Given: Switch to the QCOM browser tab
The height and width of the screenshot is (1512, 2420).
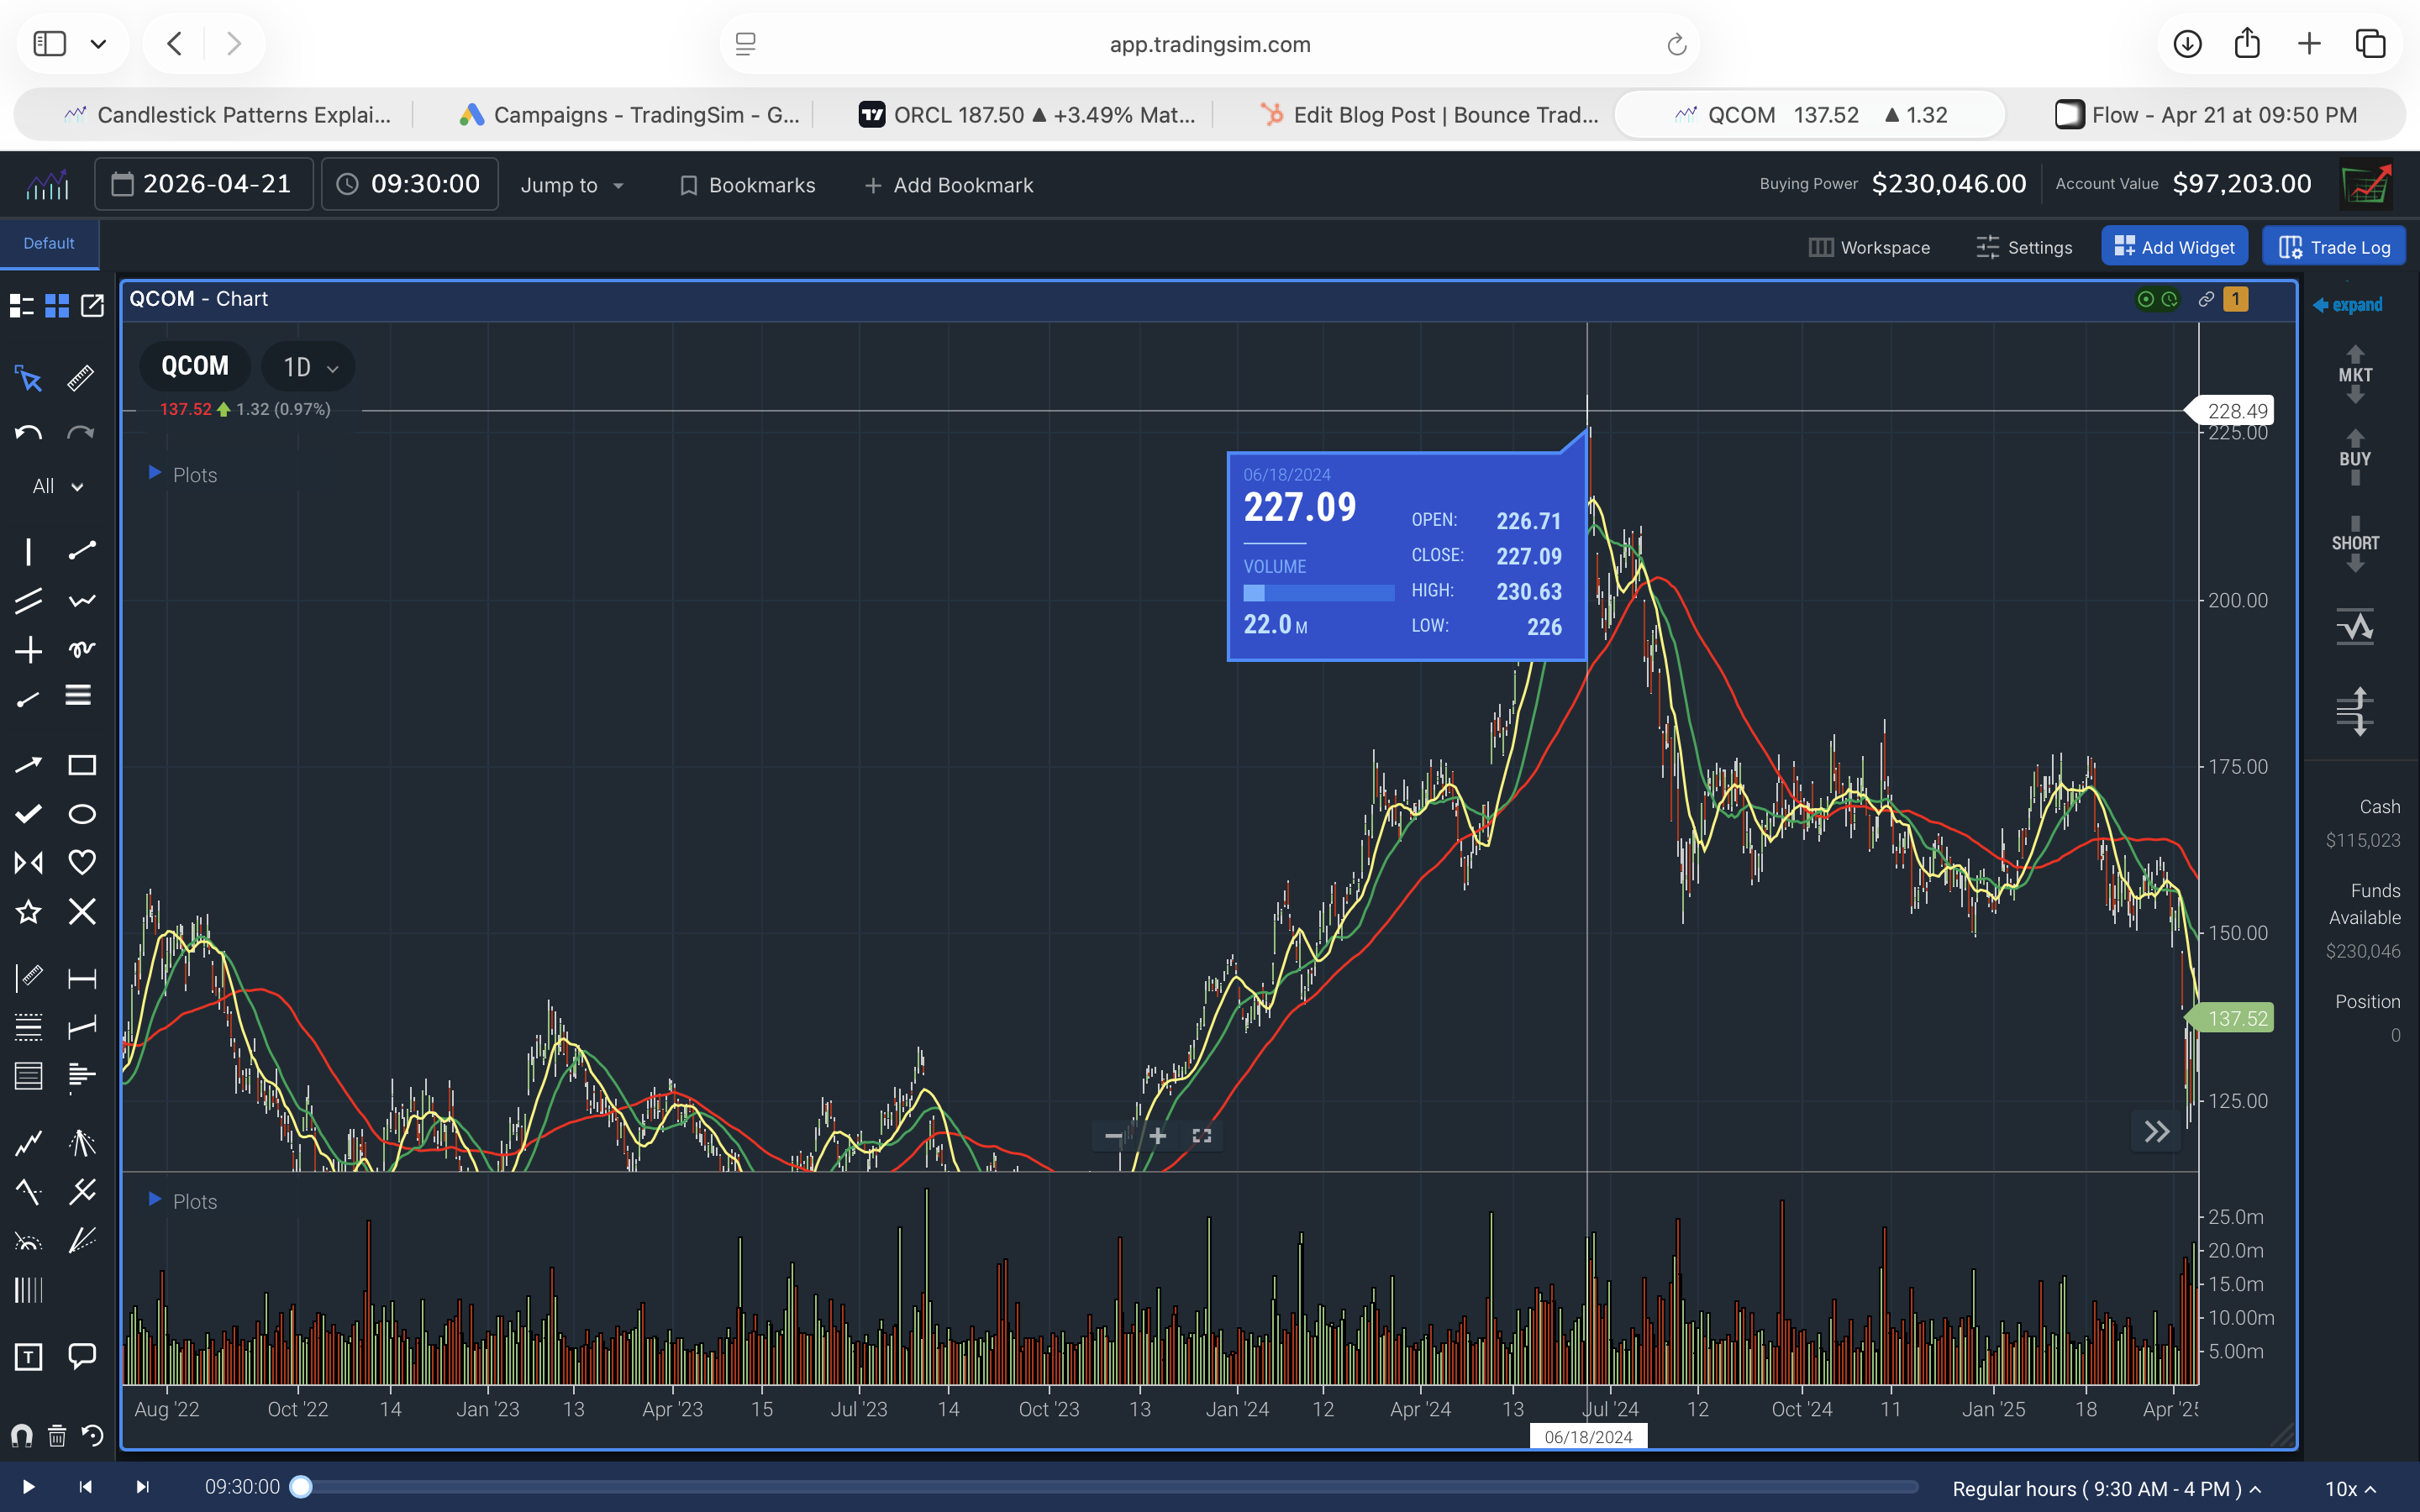Looking at the screenshot, I should tap(1808, 114).
